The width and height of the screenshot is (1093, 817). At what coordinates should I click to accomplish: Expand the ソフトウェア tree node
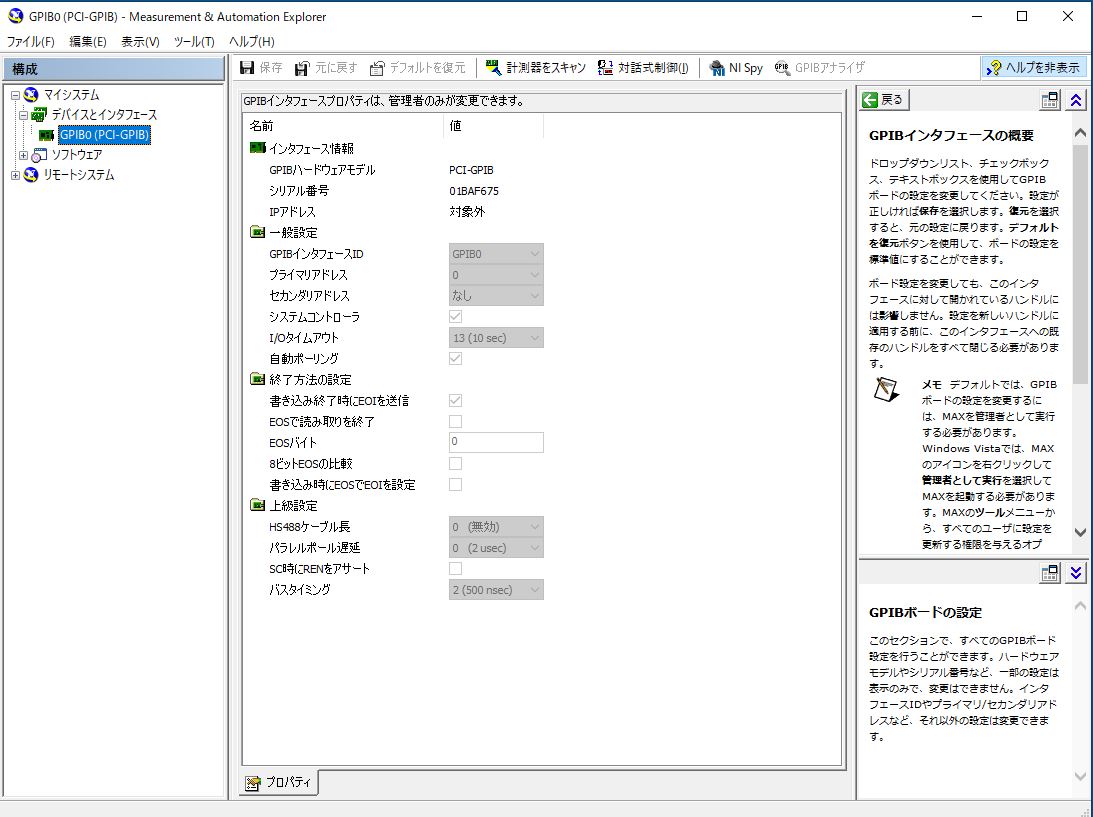(x=24, y=155)
